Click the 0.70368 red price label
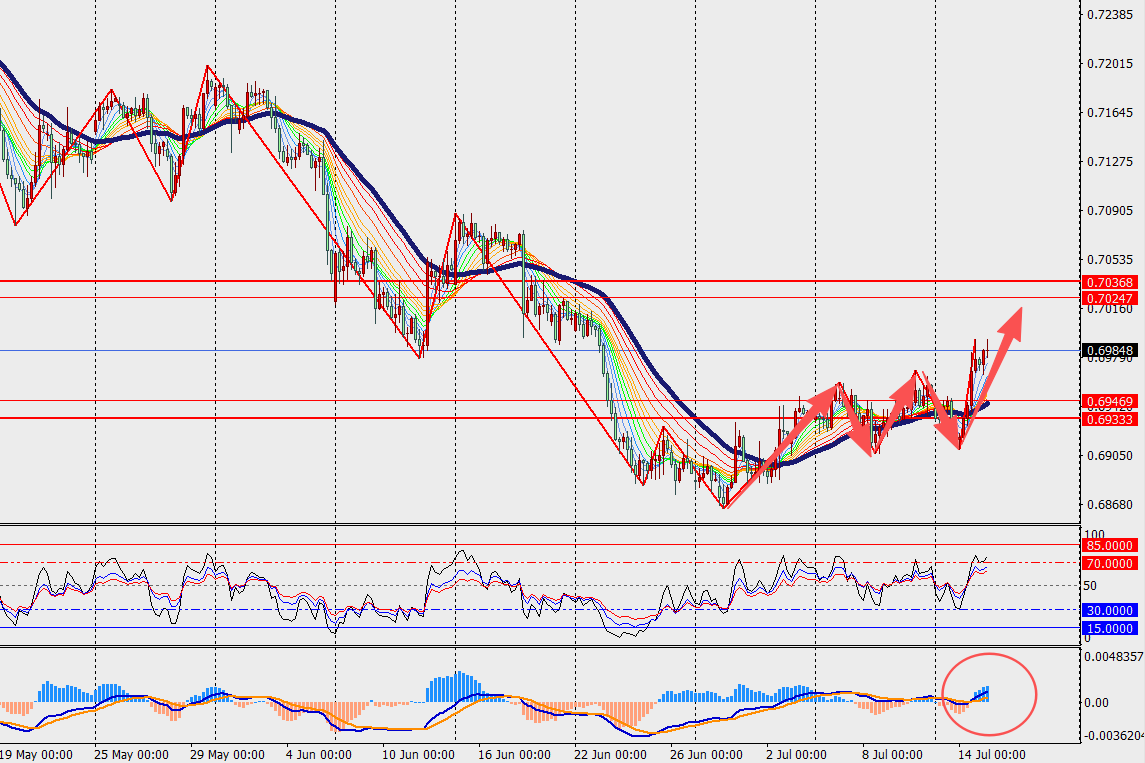Viewport: 1145px width, 763px height. point(1109,283)
